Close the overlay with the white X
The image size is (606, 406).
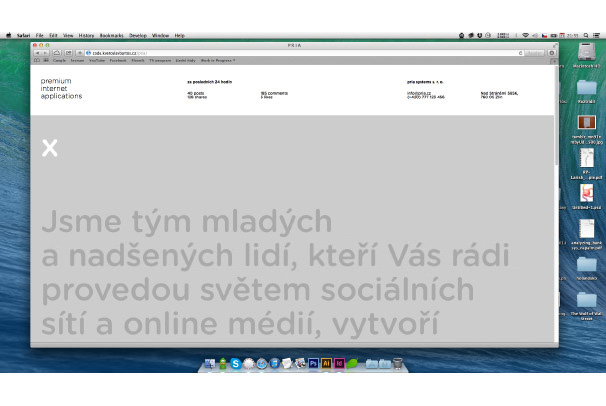[x=50, y=148]
